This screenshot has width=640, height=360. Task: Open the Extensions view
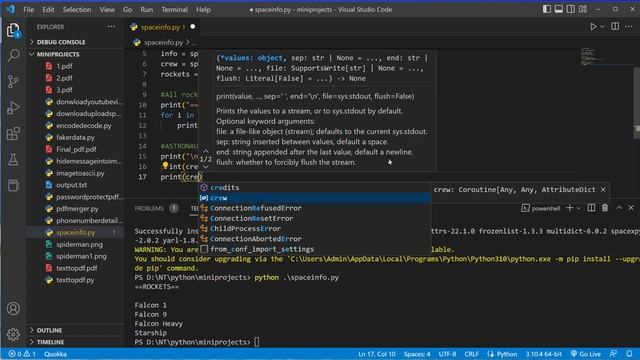coord(13,134)
